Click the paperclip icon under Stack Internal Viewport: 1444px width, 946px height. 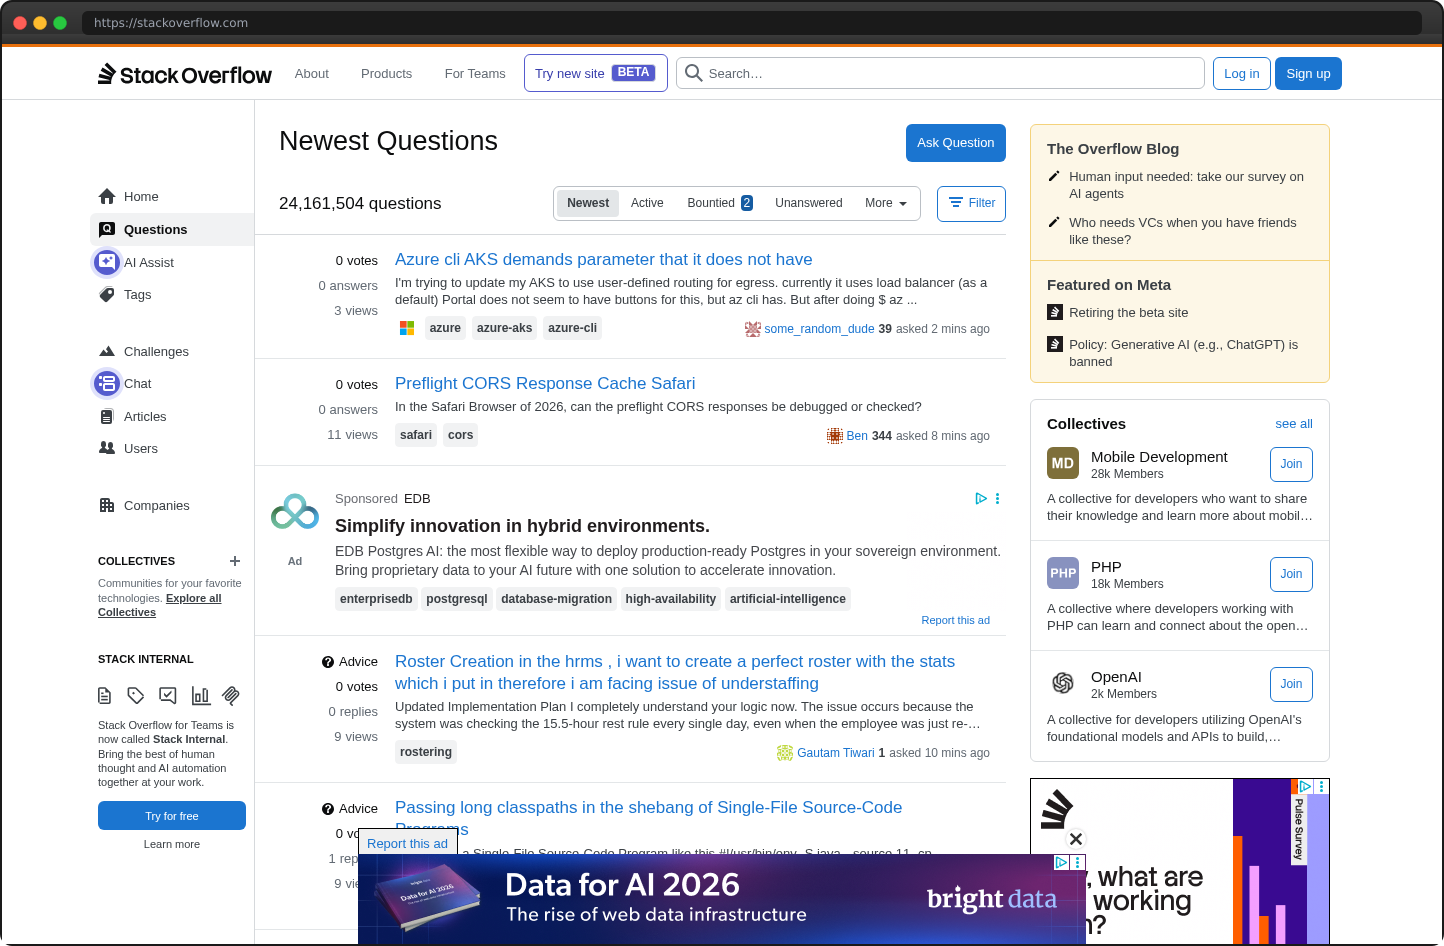tap(230, 695)
